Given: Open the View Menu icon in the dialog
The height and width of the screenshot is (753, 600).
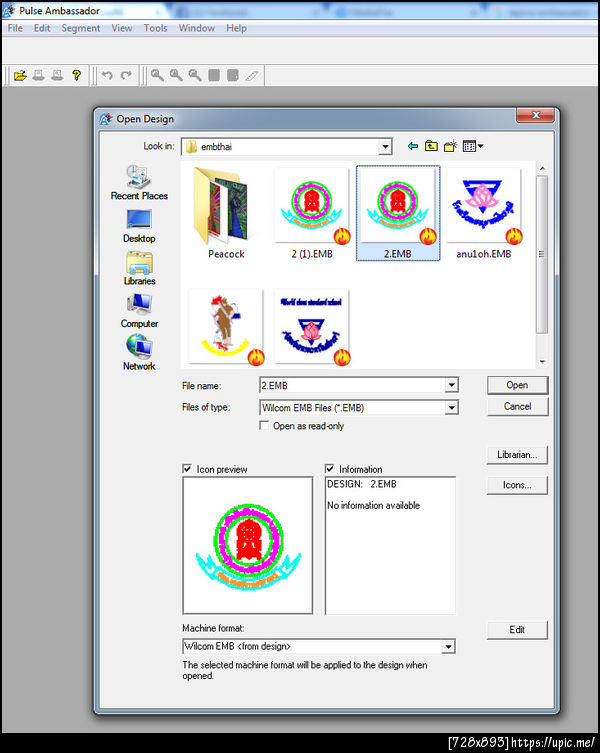Looking at the screenshot, I should 473,146.
